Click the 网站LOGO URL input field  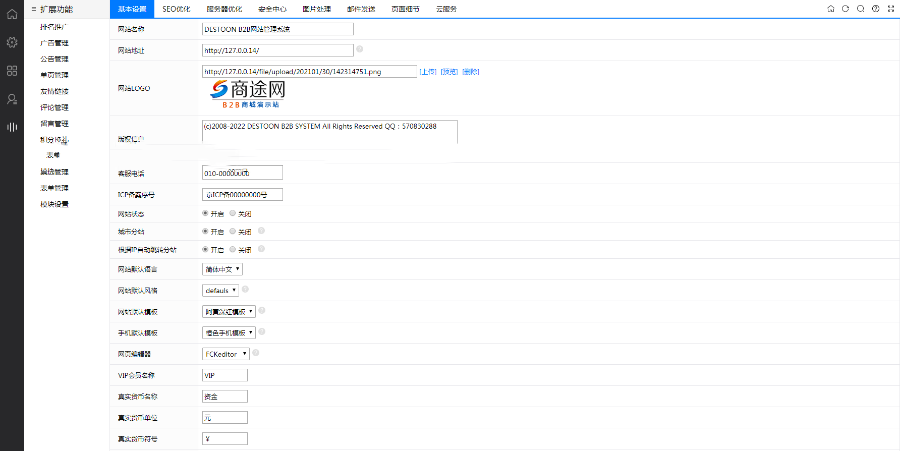(309, 72)
